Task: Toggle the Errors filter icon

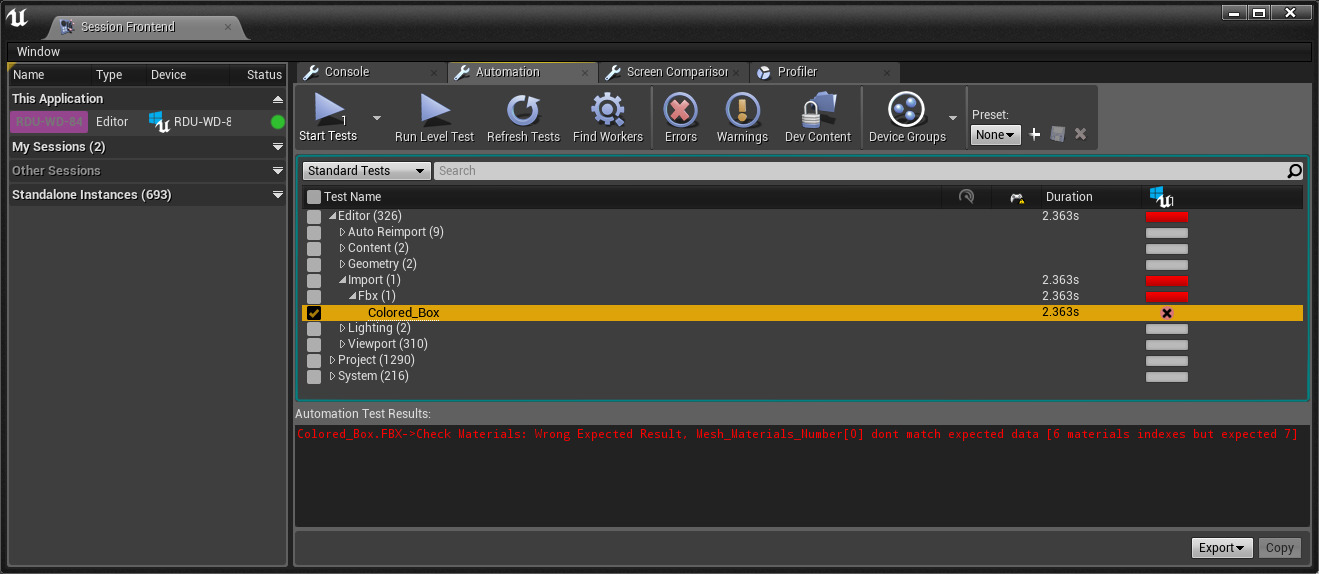Action: tap(680, 109)
